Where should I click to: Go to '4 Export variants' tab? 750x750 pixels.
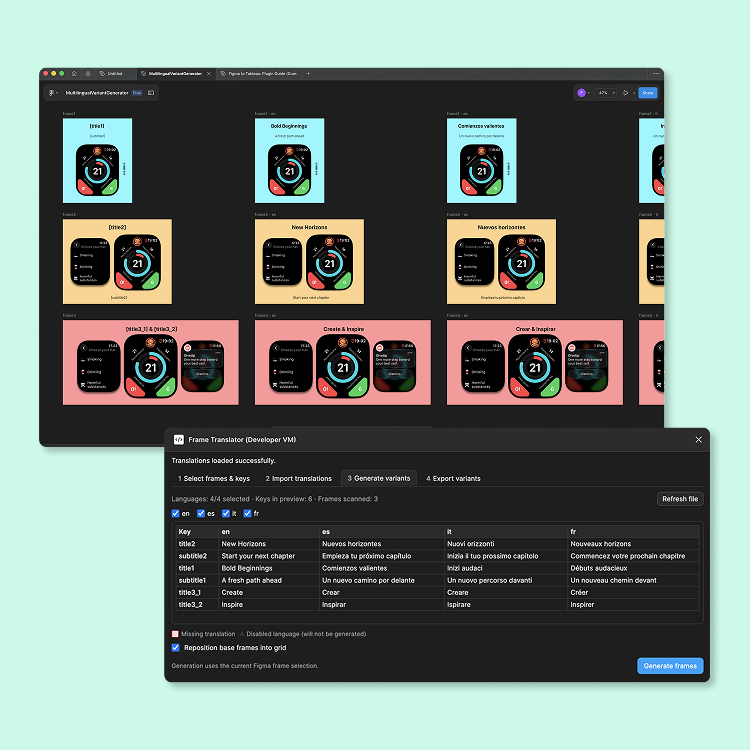click(x=453, y=479)
